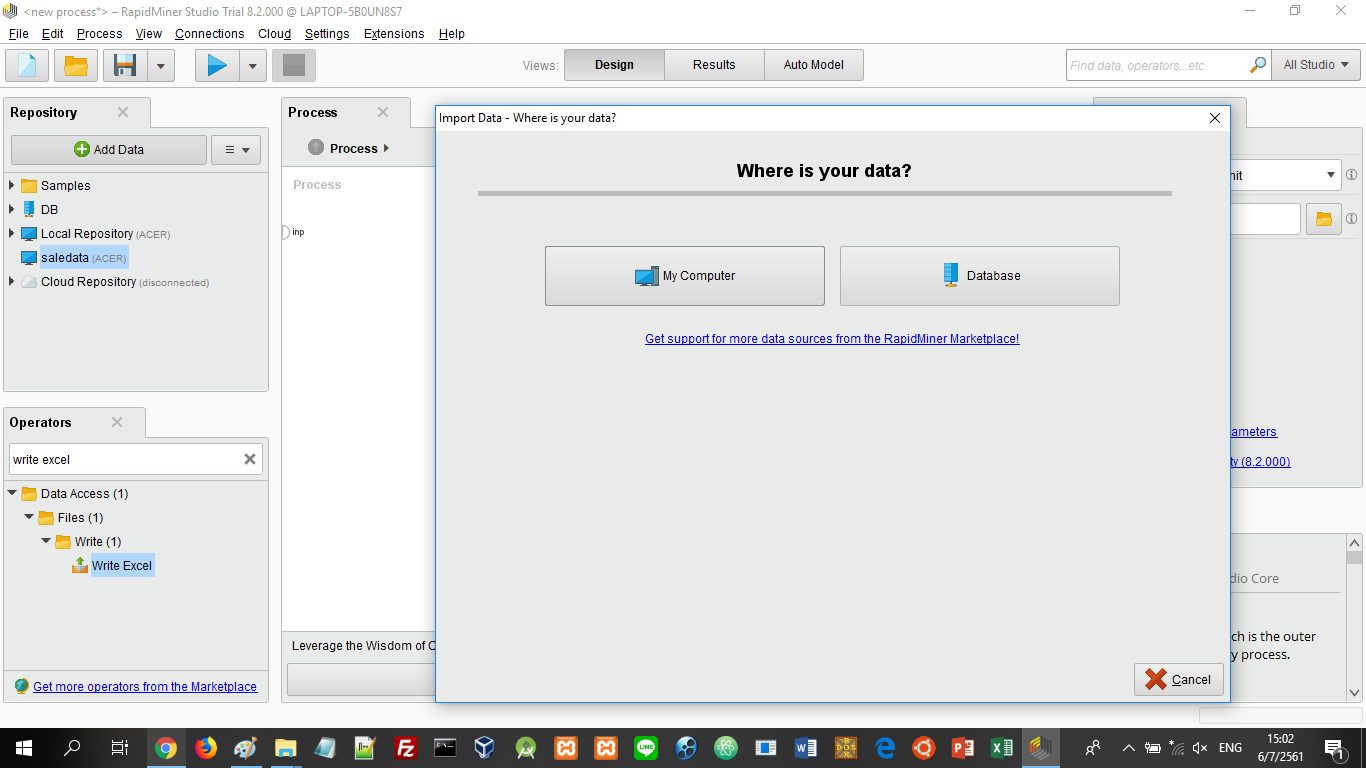
Task: Open the All Studio search scope dropdown
Action: tap(1315, 65)
